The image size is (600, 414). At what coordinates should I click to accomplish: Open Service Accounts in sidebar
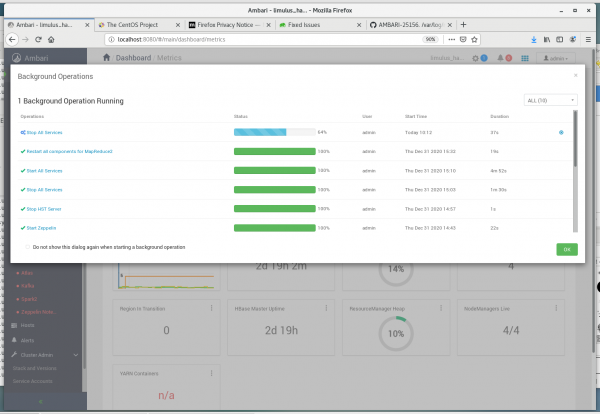point(33,381)
